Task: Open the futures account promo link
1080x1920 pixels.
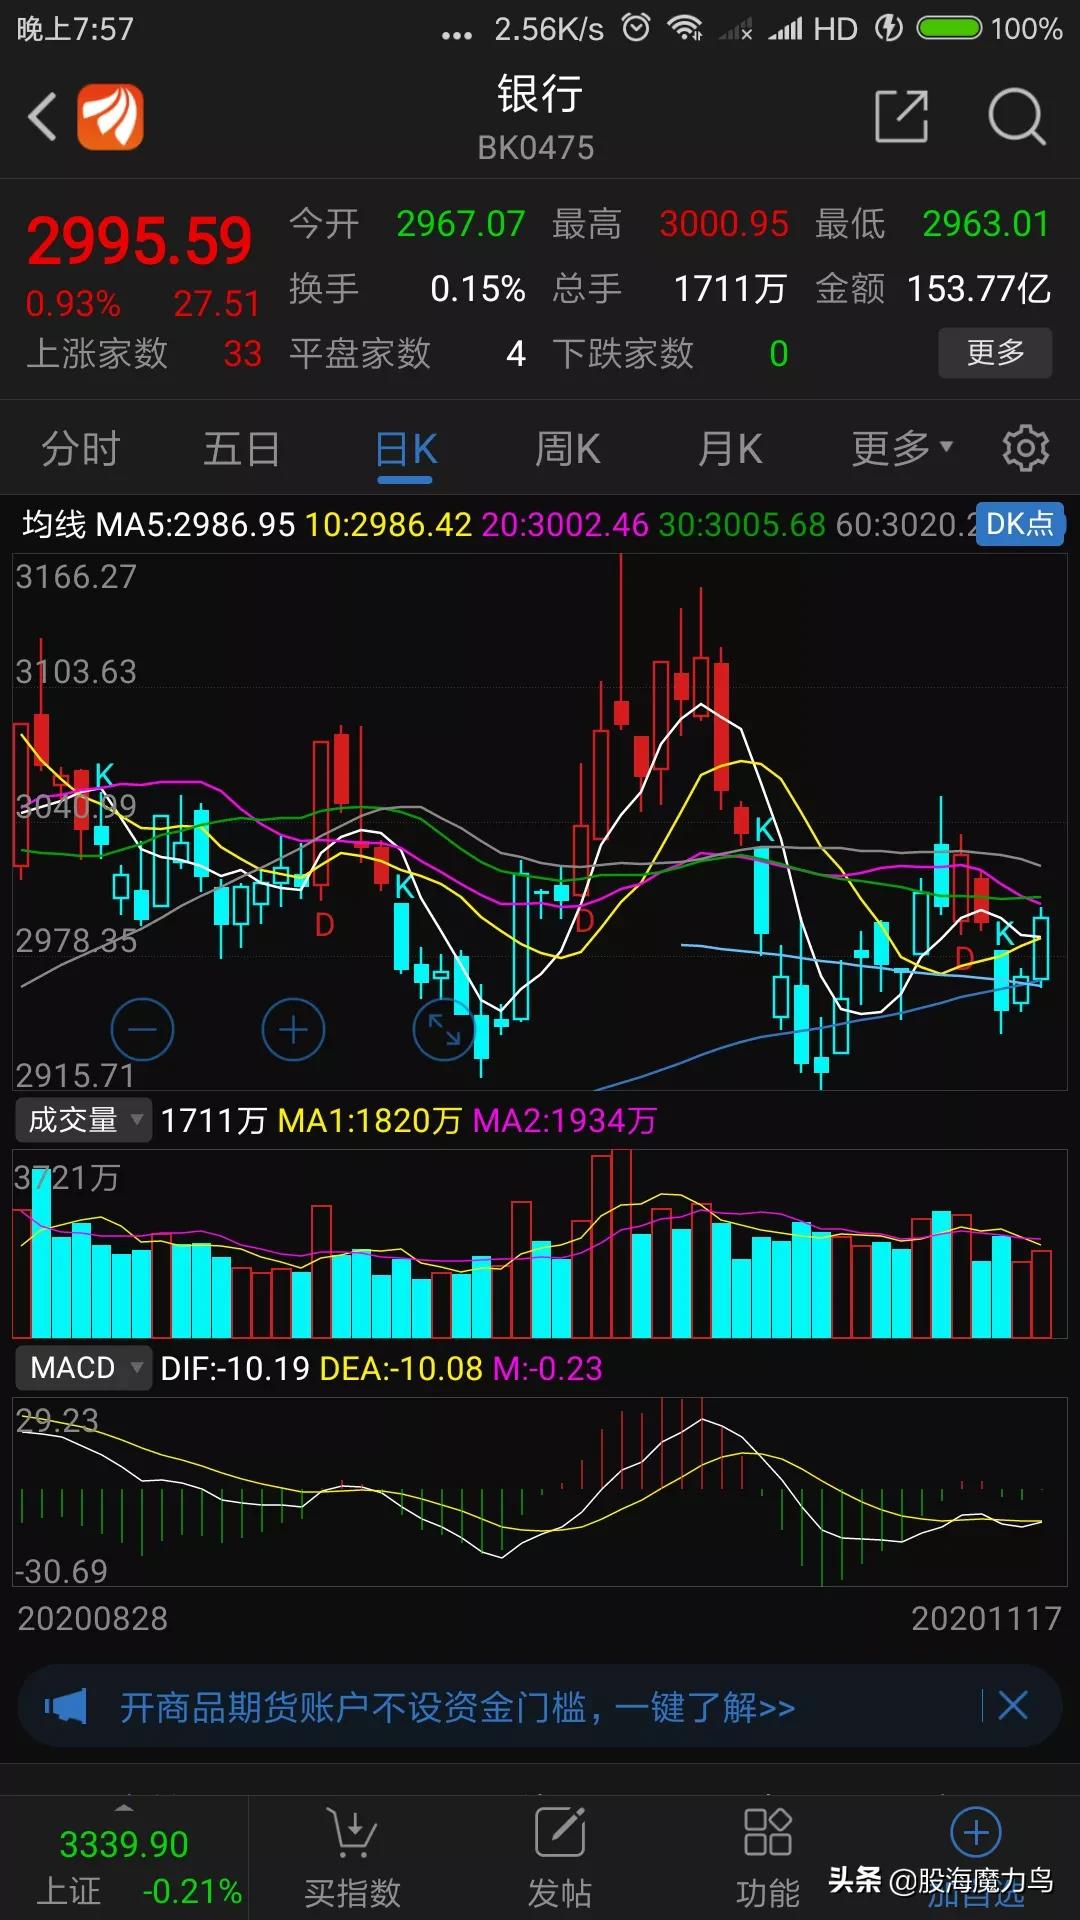Action: 458,1707
